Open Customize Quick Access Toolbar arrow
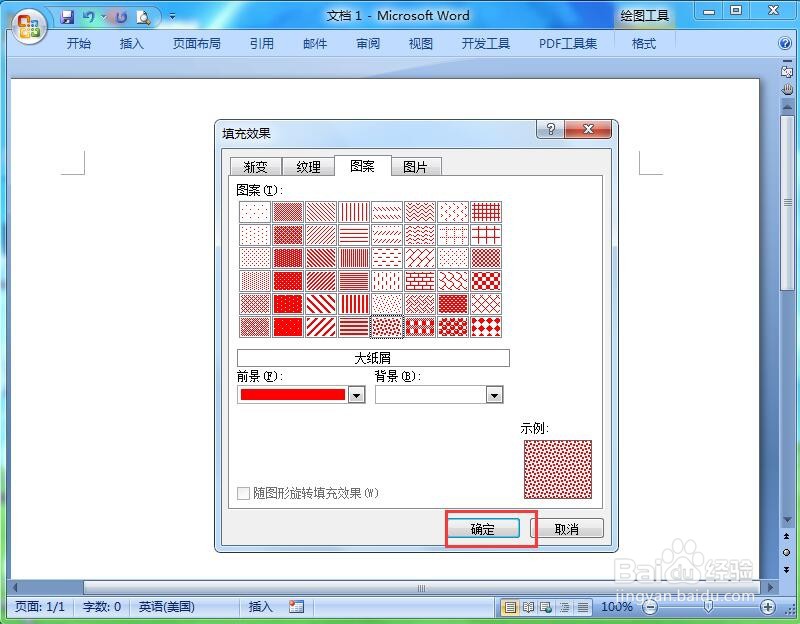This screenshot has width=800, height=624. point(172,17)
